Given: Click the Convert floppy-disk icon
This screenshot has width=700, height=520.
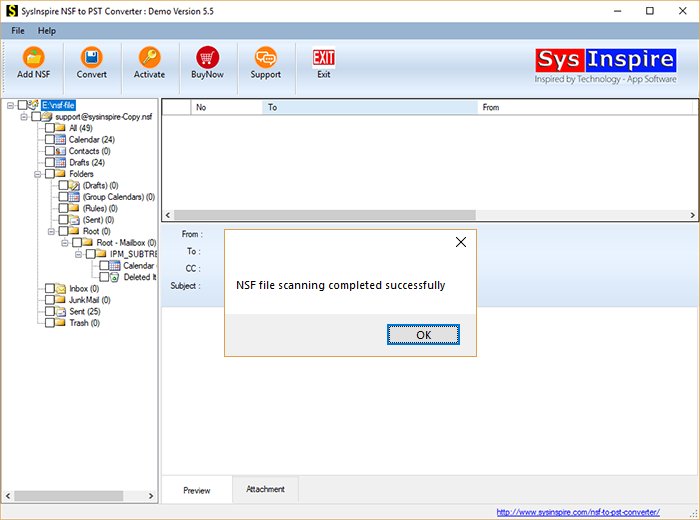Looking at the screenshot, I should coord(92,57).
